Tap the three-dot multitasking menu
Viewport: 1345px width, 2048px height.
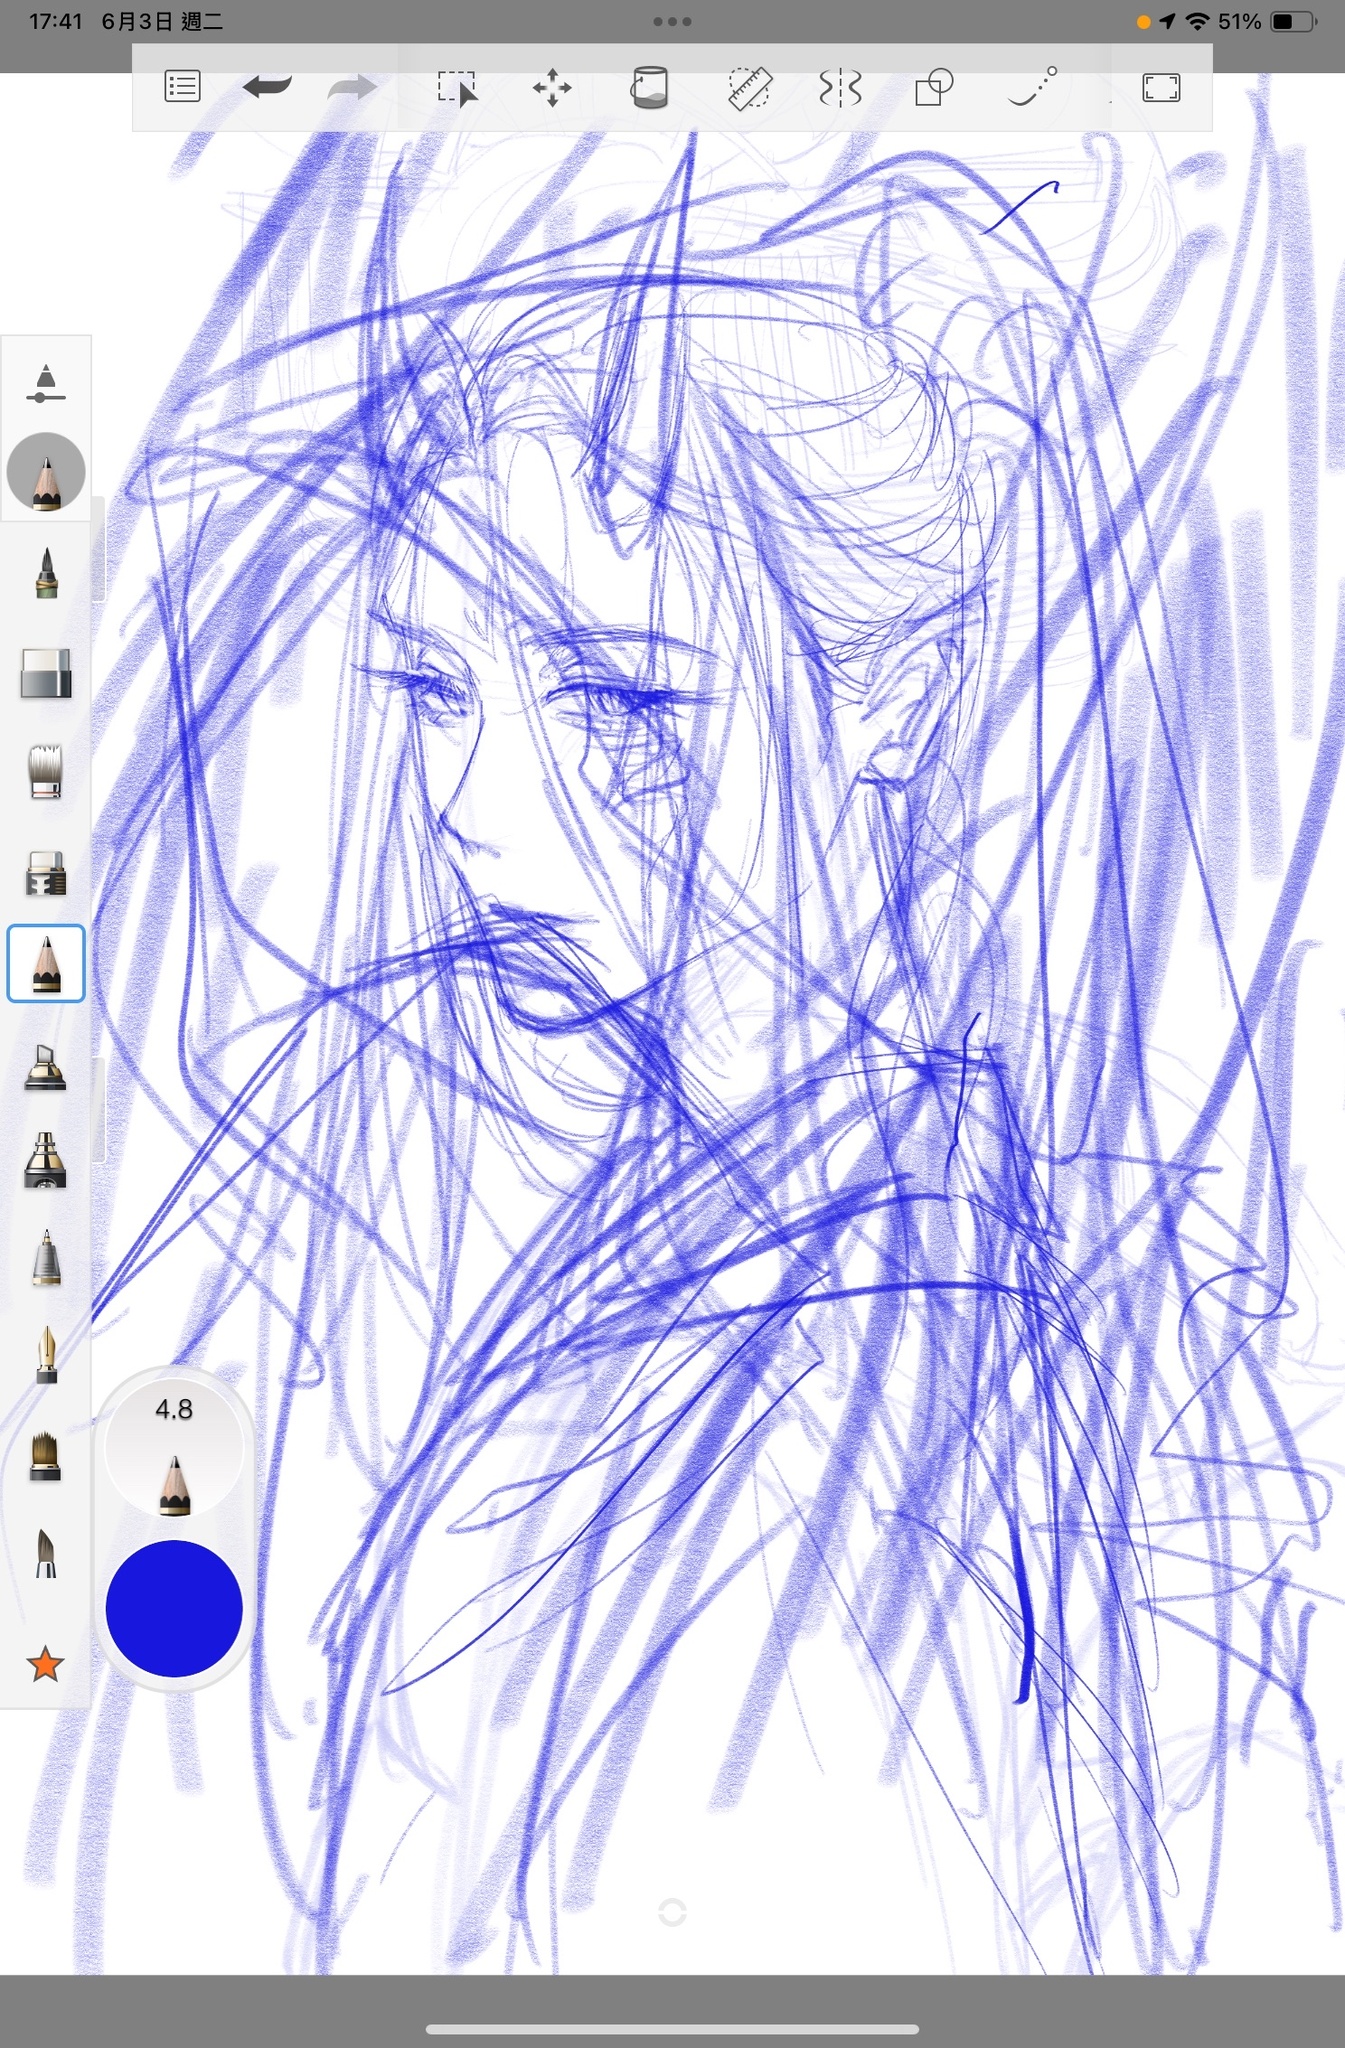672,21
